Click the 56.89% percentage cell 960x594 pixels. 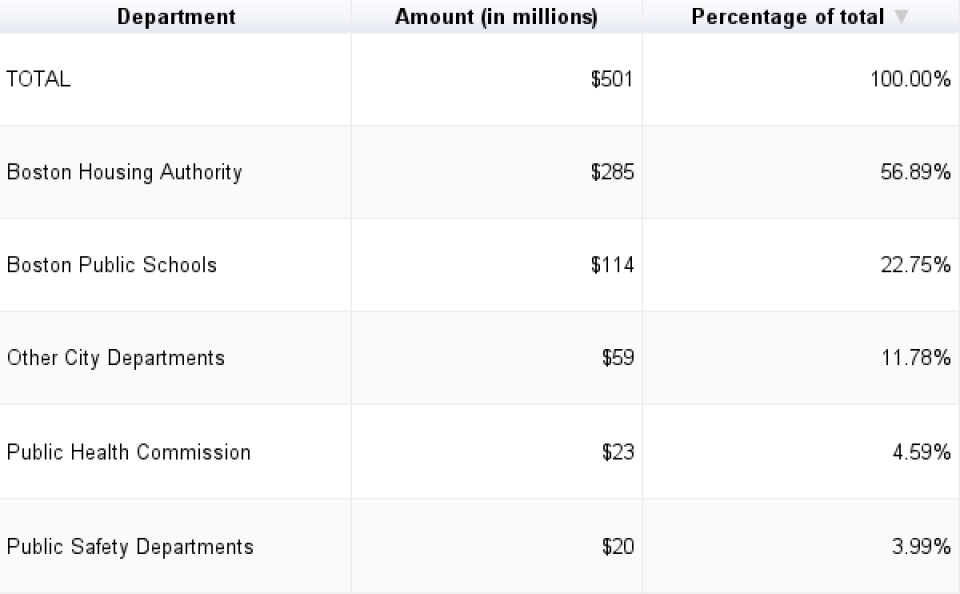pos(800,172)
